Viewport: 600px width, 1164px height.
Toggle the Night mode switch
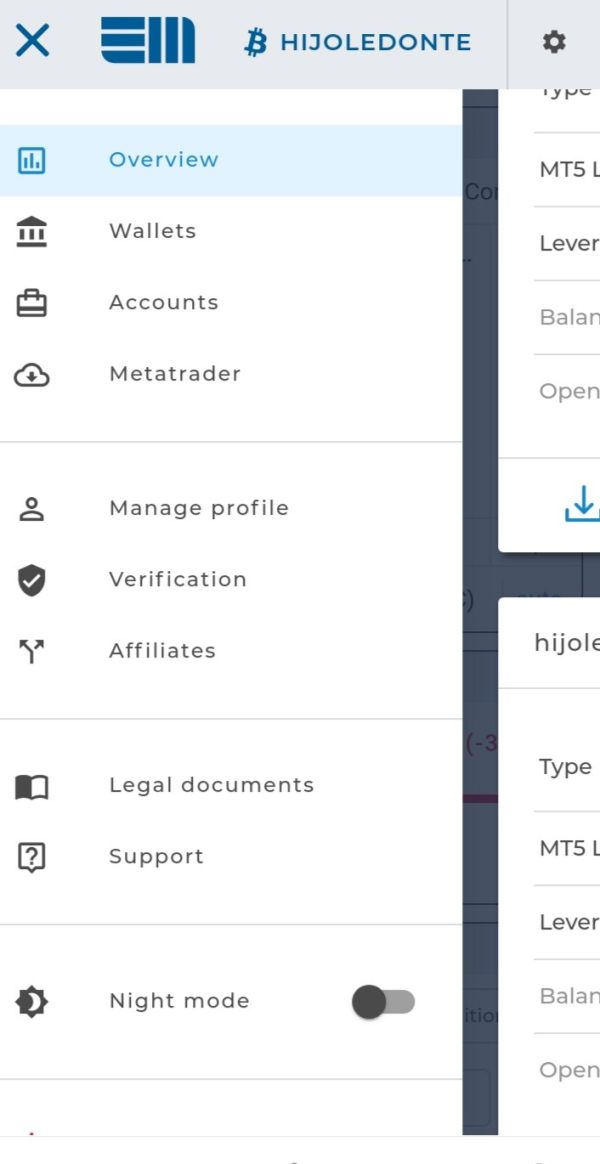click(383, 1001)
